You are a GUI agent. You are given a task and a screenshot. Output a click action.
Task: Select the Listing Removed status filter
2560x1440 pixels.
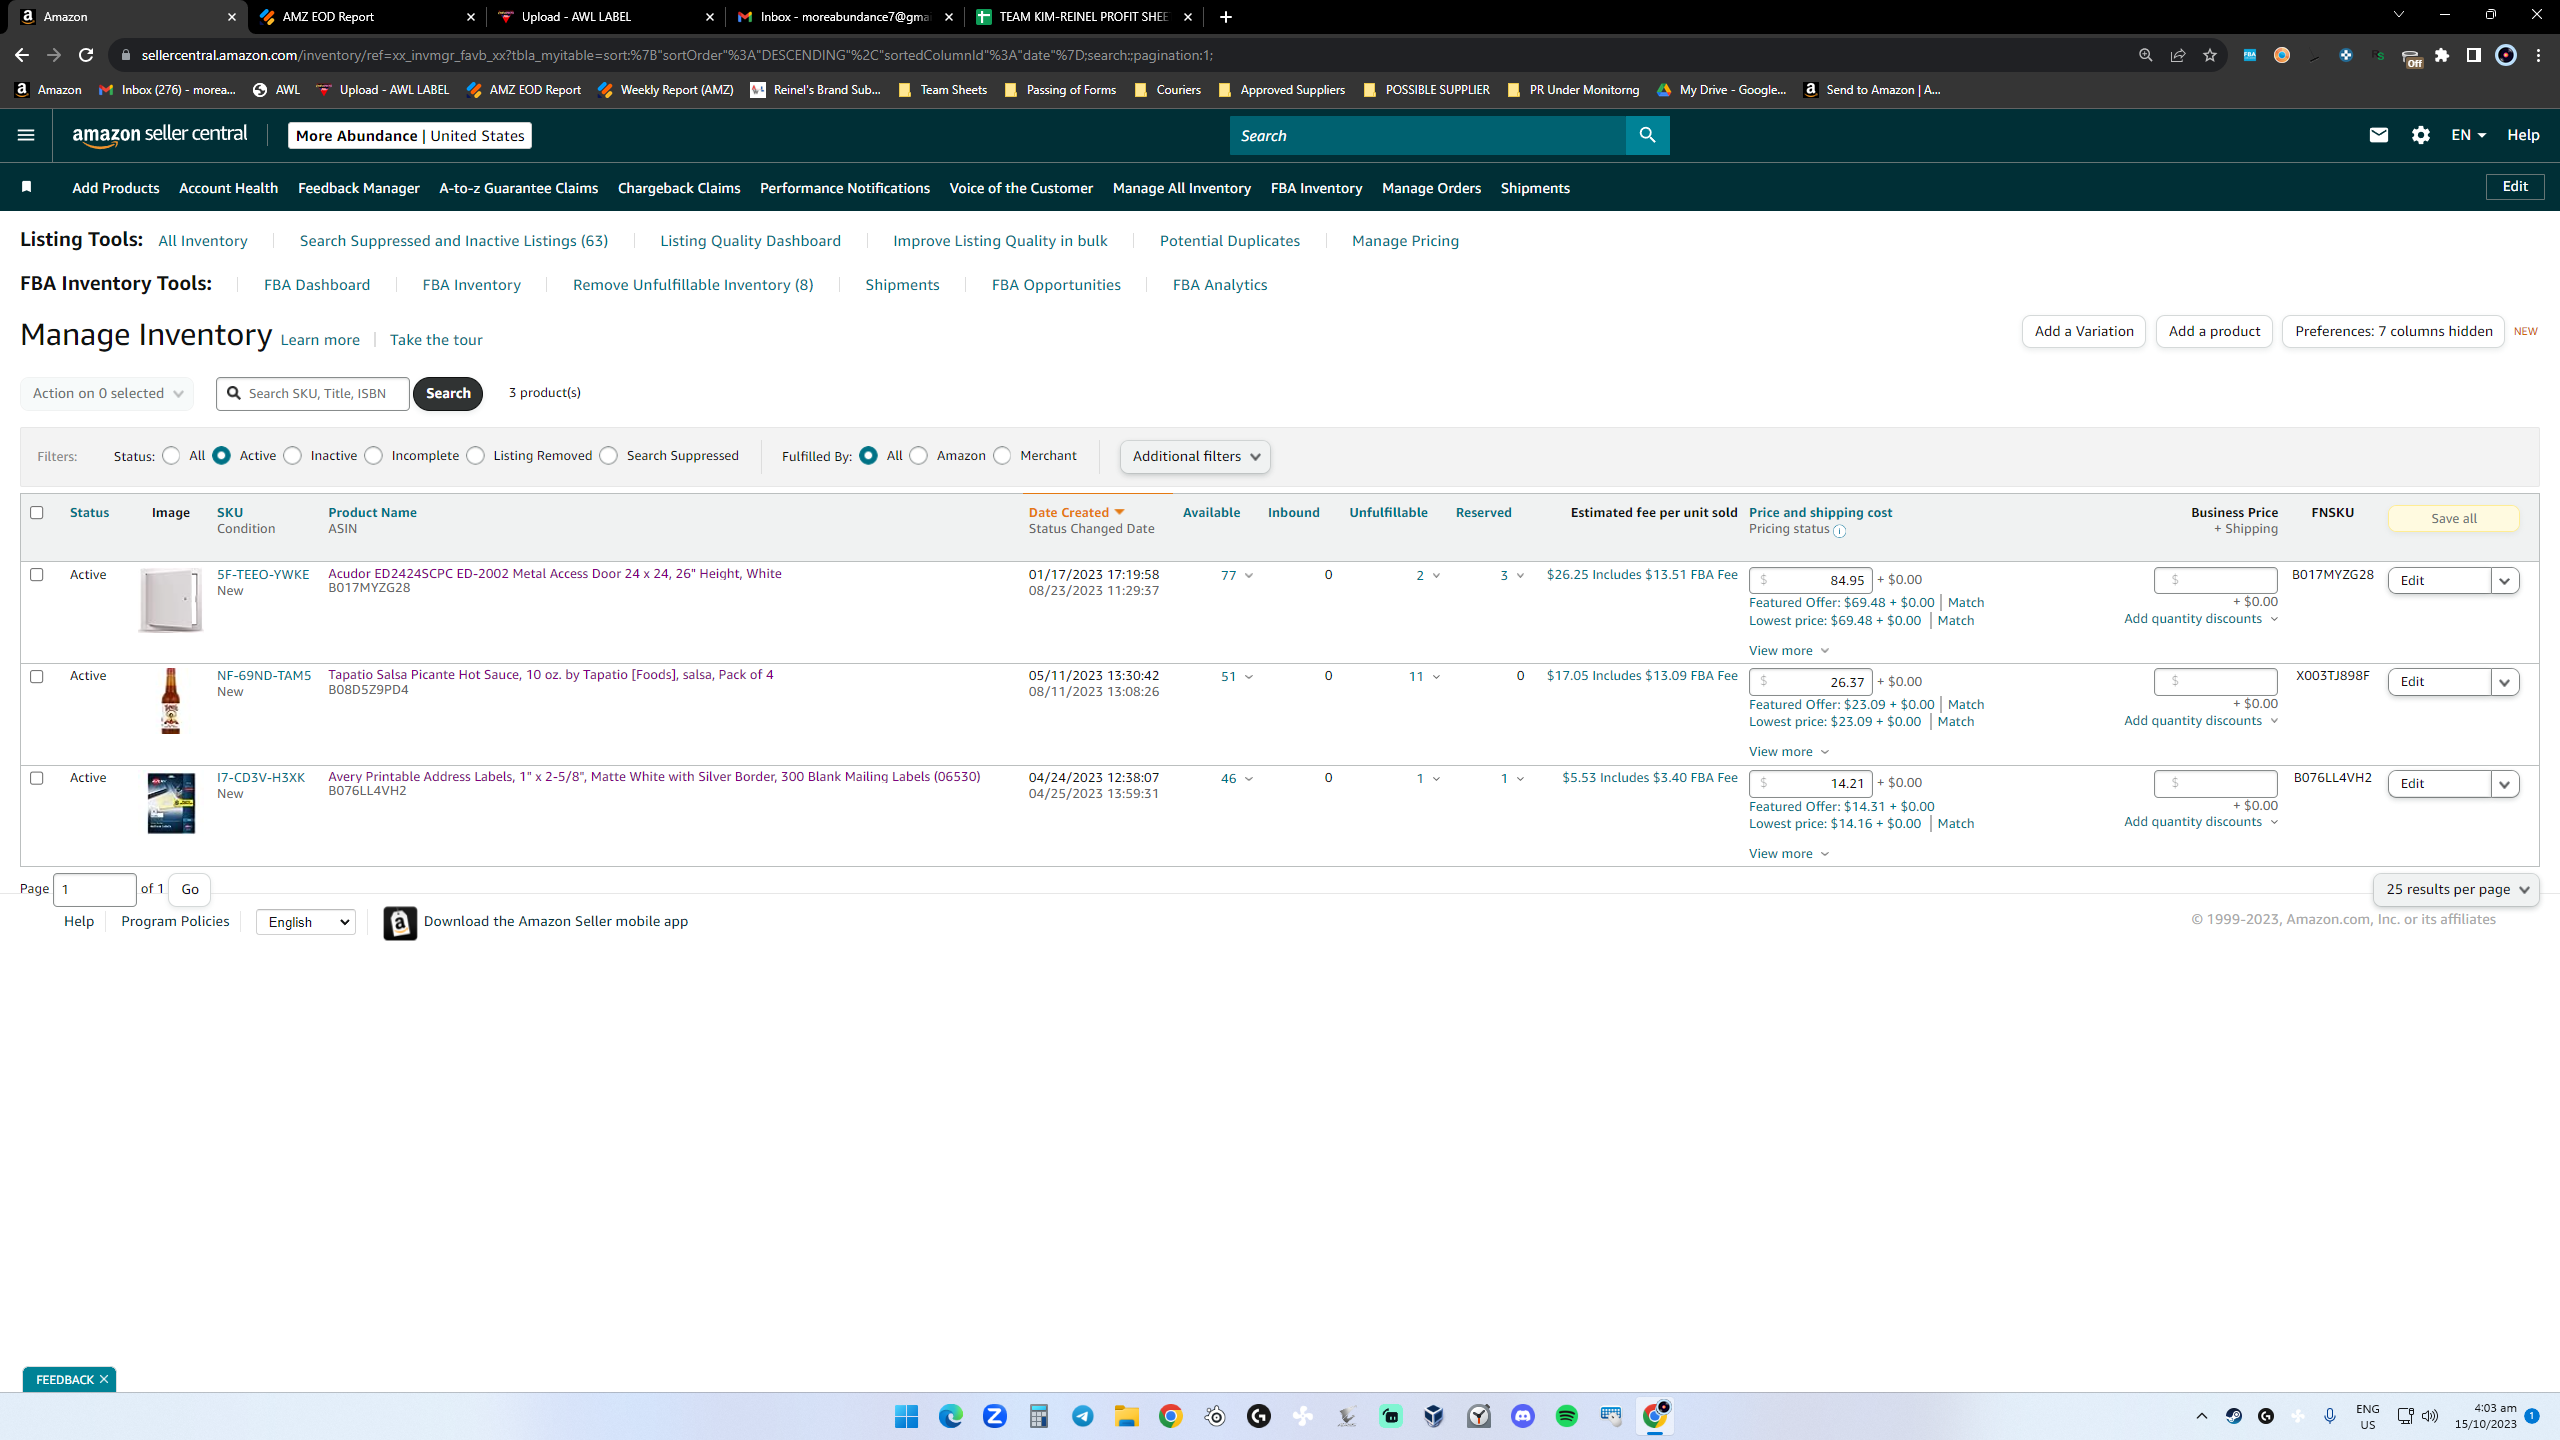coord(476,456)
